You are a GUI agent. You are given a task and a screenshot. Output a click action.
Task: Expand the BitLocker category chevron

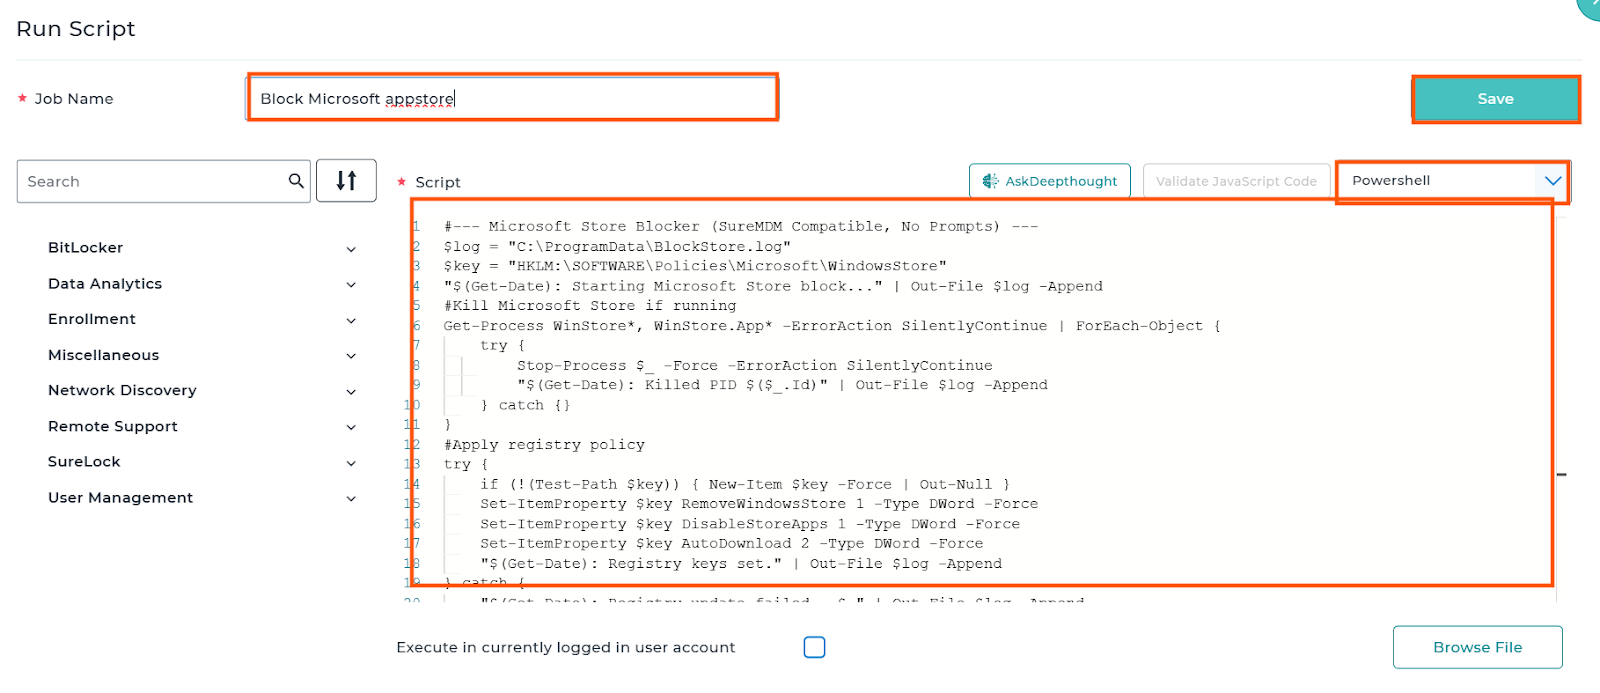351,249
